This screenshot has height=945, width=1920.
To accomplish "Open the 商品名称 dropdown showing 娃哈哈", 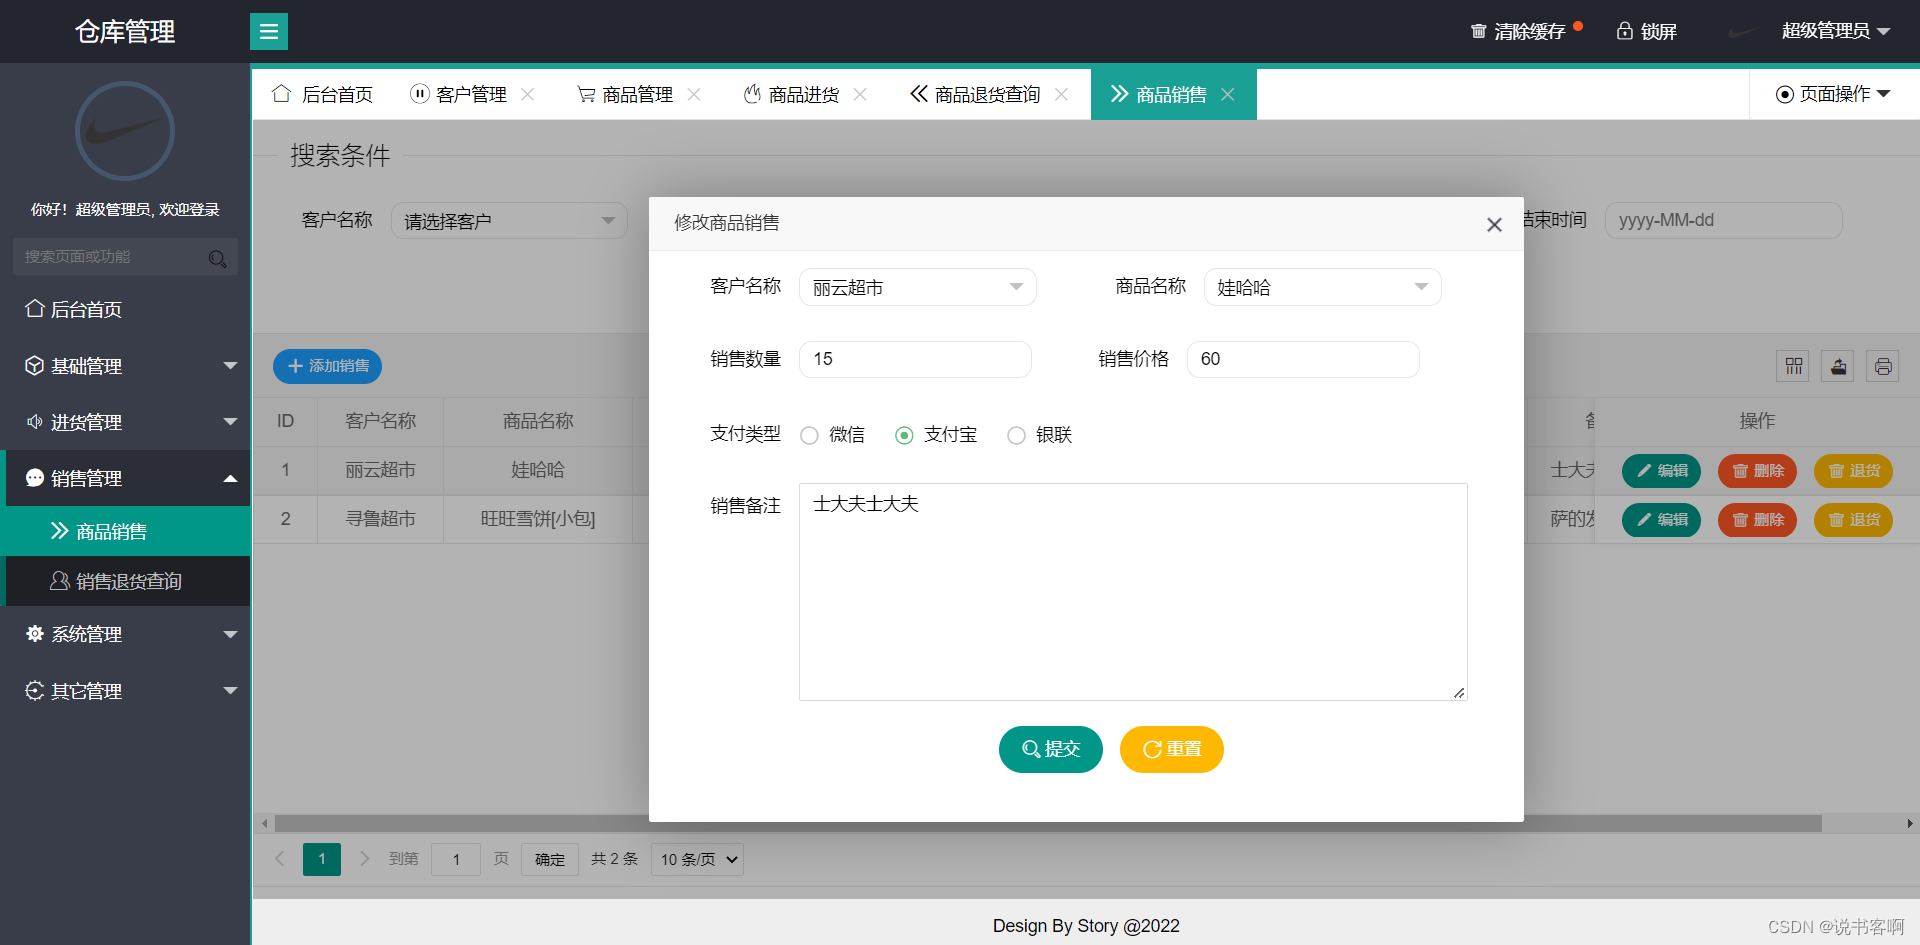I will (1322, 287).
